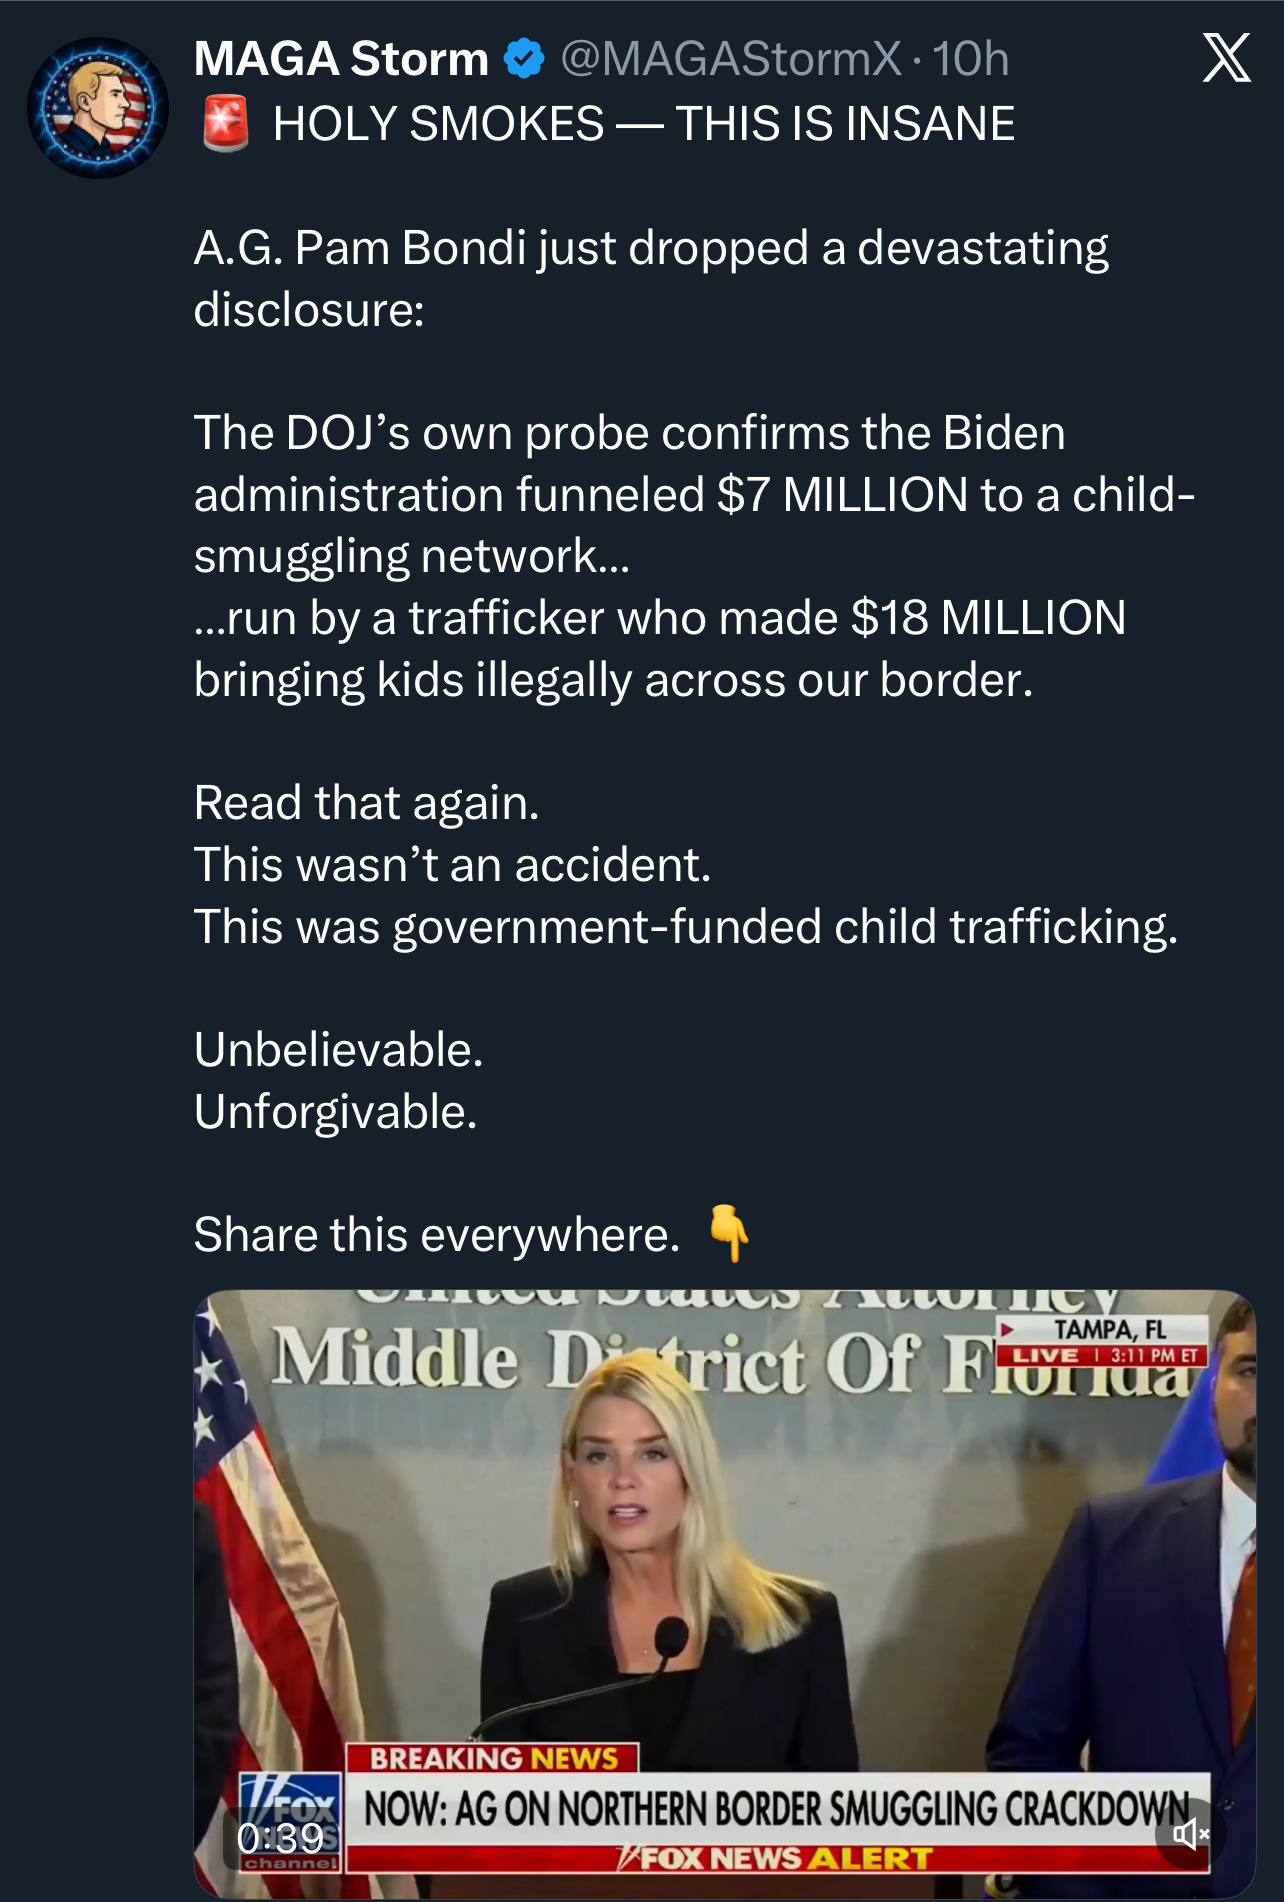Unmute the video with the speaker icon

pos(1190,1833)
